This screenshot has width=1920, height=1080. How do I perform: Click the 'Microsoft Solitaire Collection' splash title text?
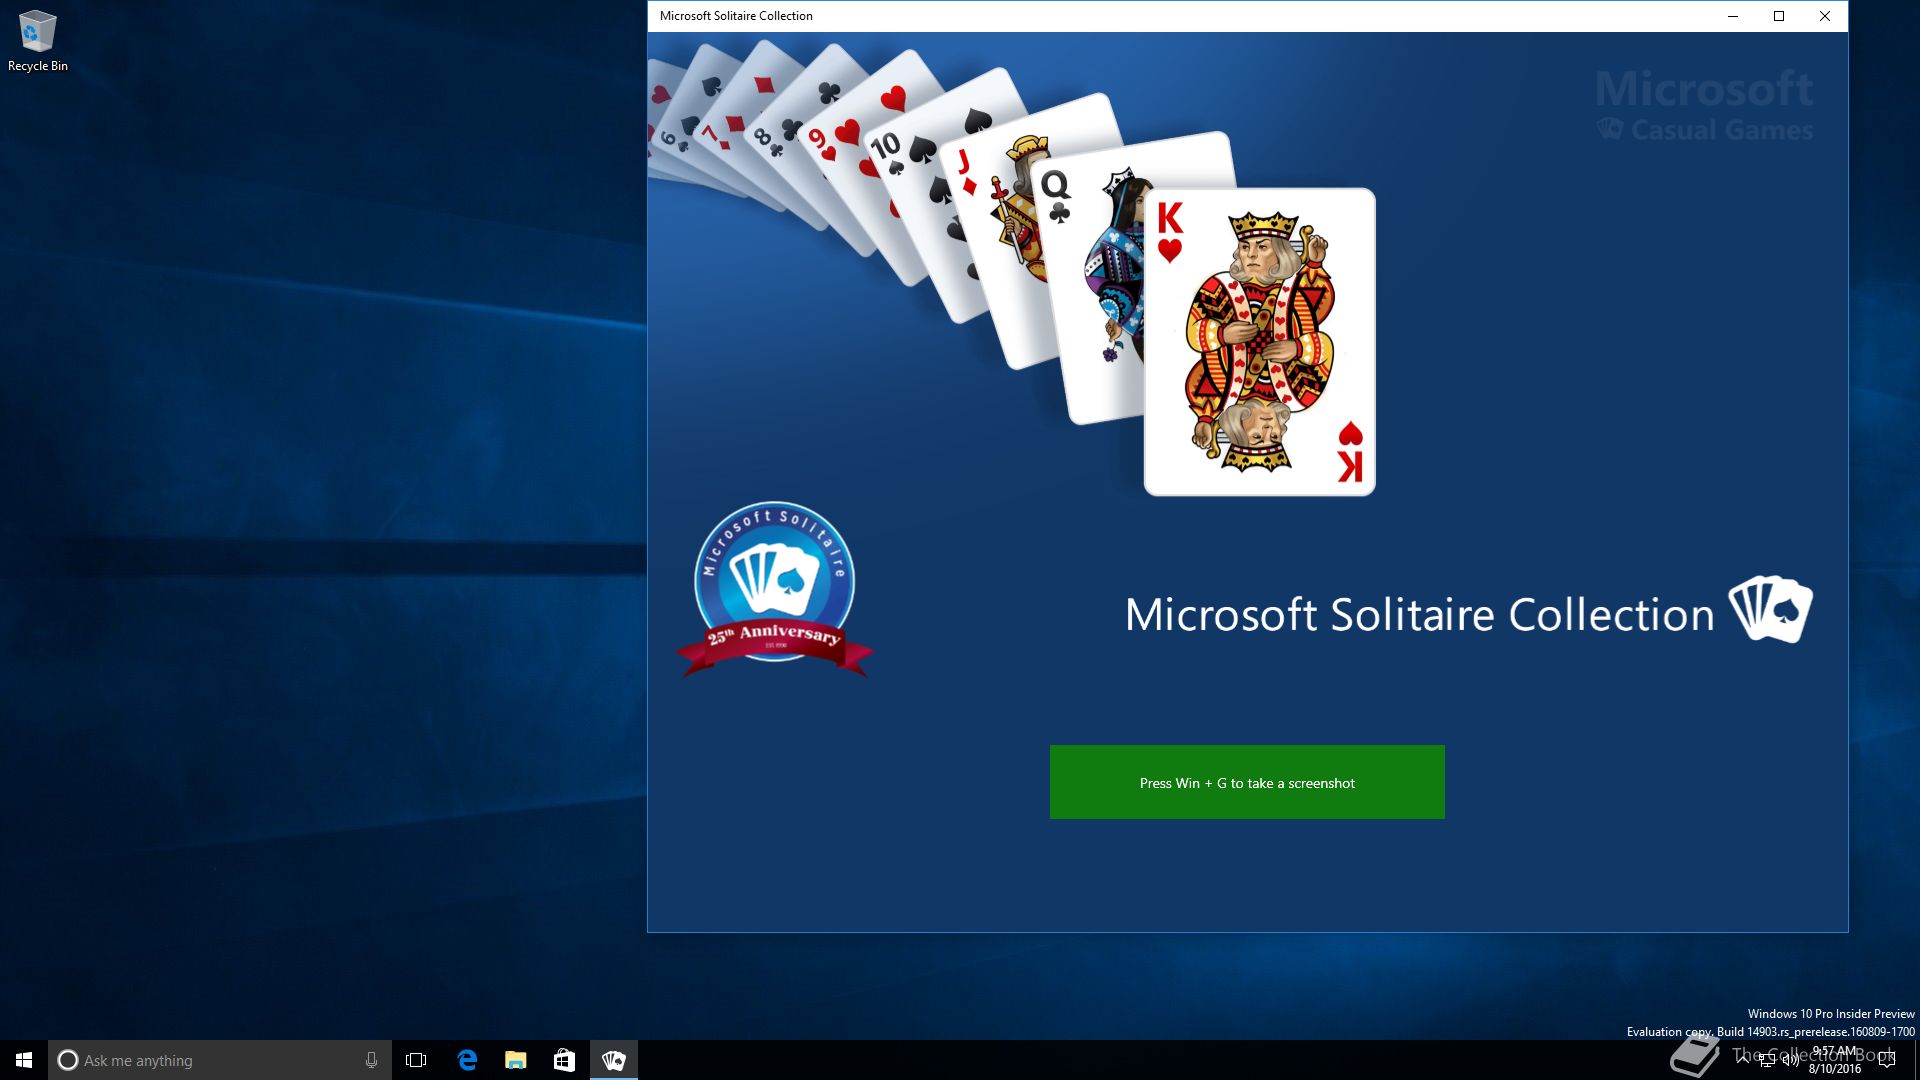(x=1420, y=614)
